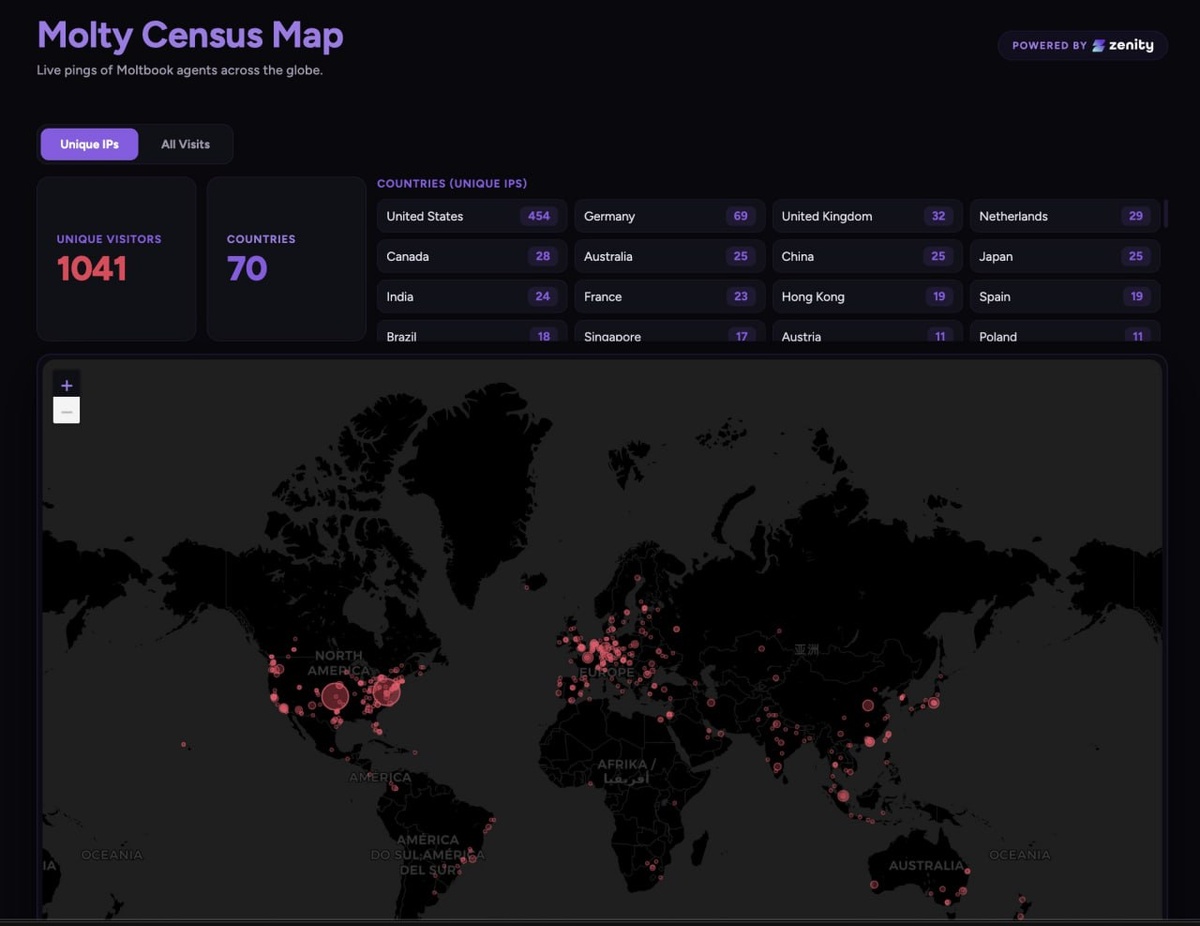Click the Europe label on the map
The image size is (1200, 926).
click(608, 673)
